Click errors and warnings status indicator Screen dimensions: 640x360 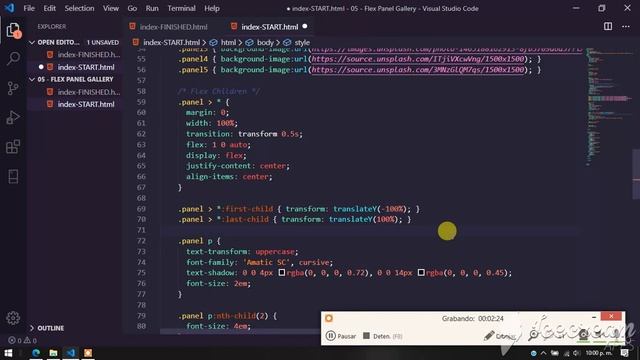click(x=22, y=340)
